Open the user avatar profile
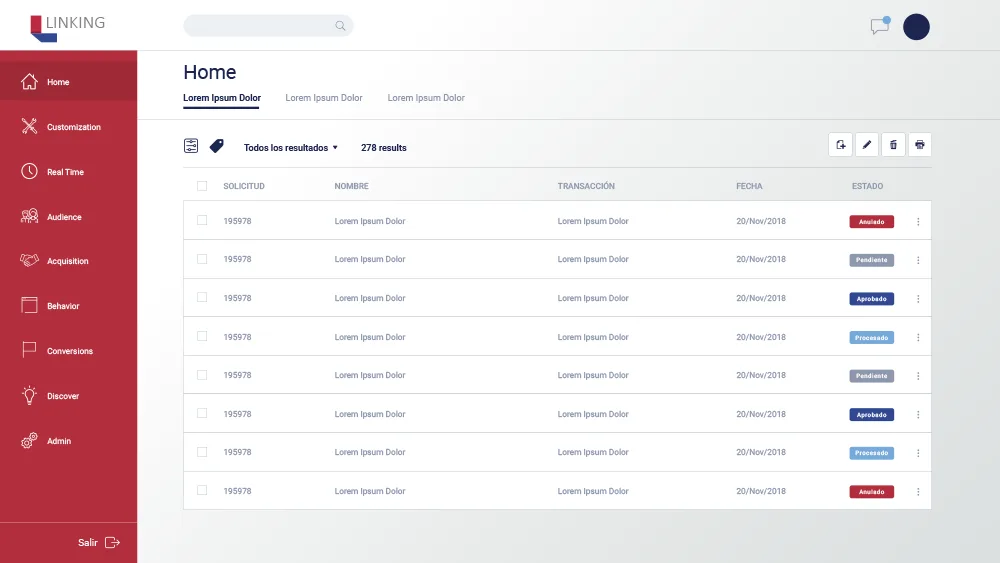The image size is (1000, 563). (916, 27)
